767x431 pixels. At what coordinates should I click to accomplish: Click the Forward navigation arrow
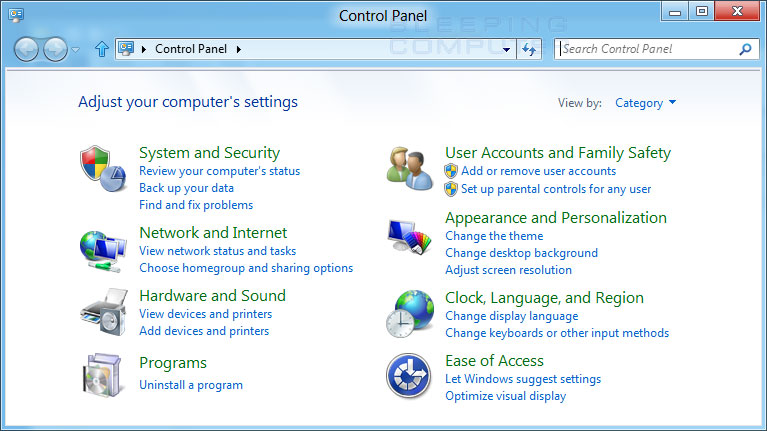55,49
